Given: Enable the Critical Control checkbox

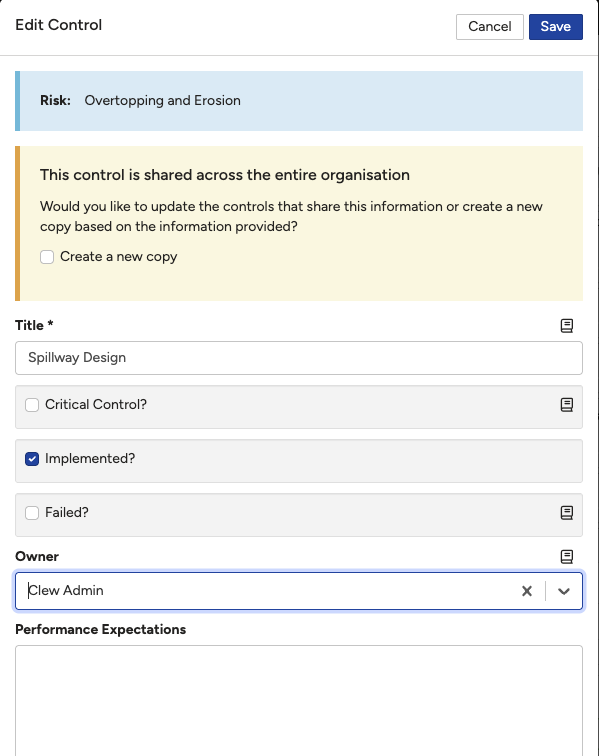Looking at the screenshot, I should tap(32, 405).
